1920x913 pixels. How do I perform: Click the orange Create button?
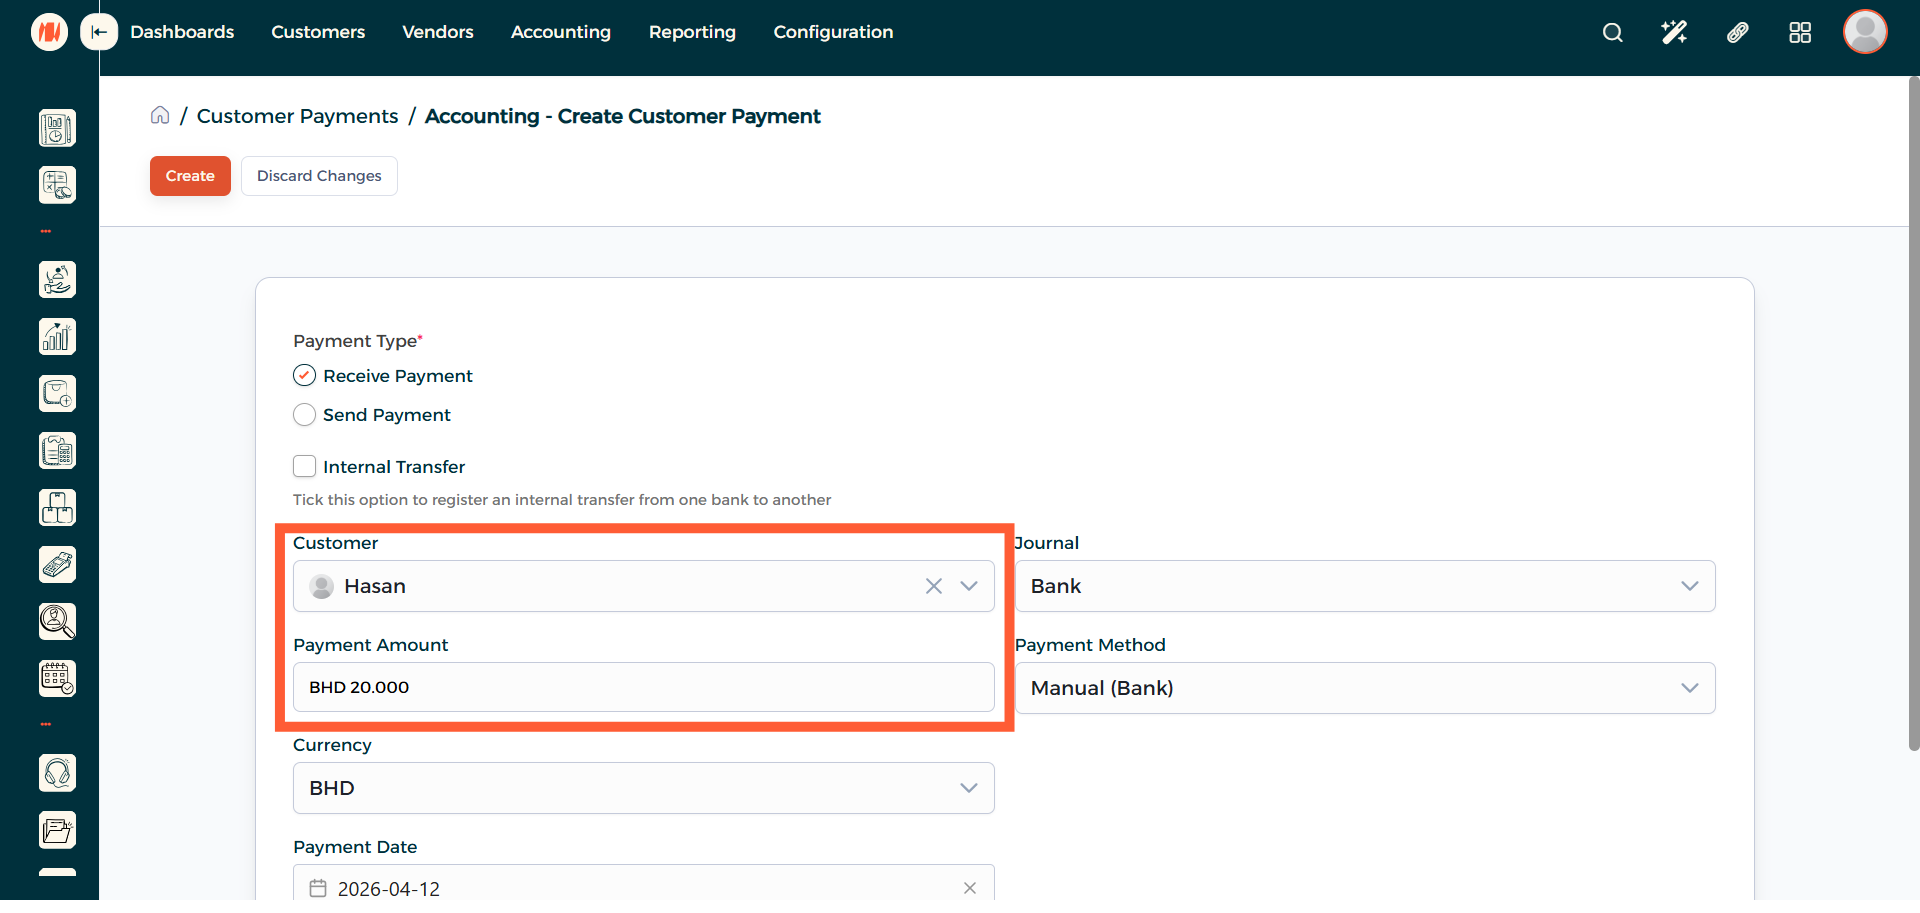(x=190, y=176)
